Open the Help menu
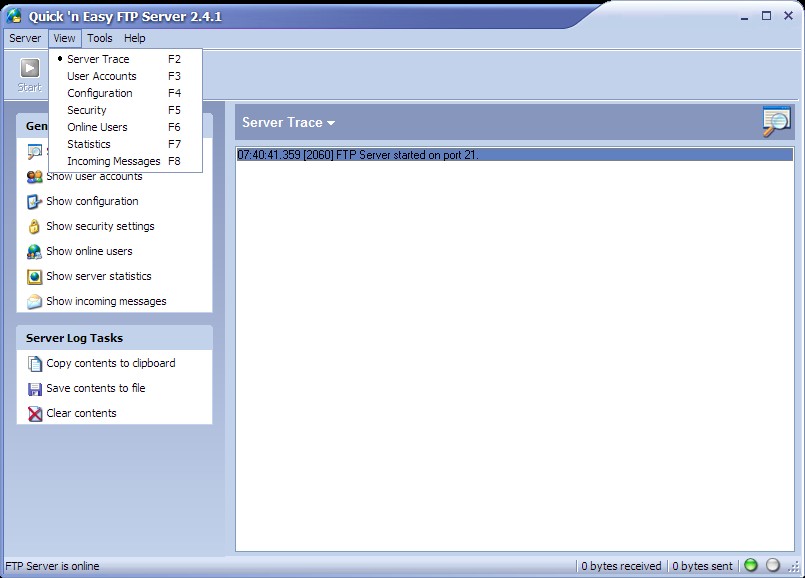Viewport: 805px width, 578px height. (x=135, y=38)
